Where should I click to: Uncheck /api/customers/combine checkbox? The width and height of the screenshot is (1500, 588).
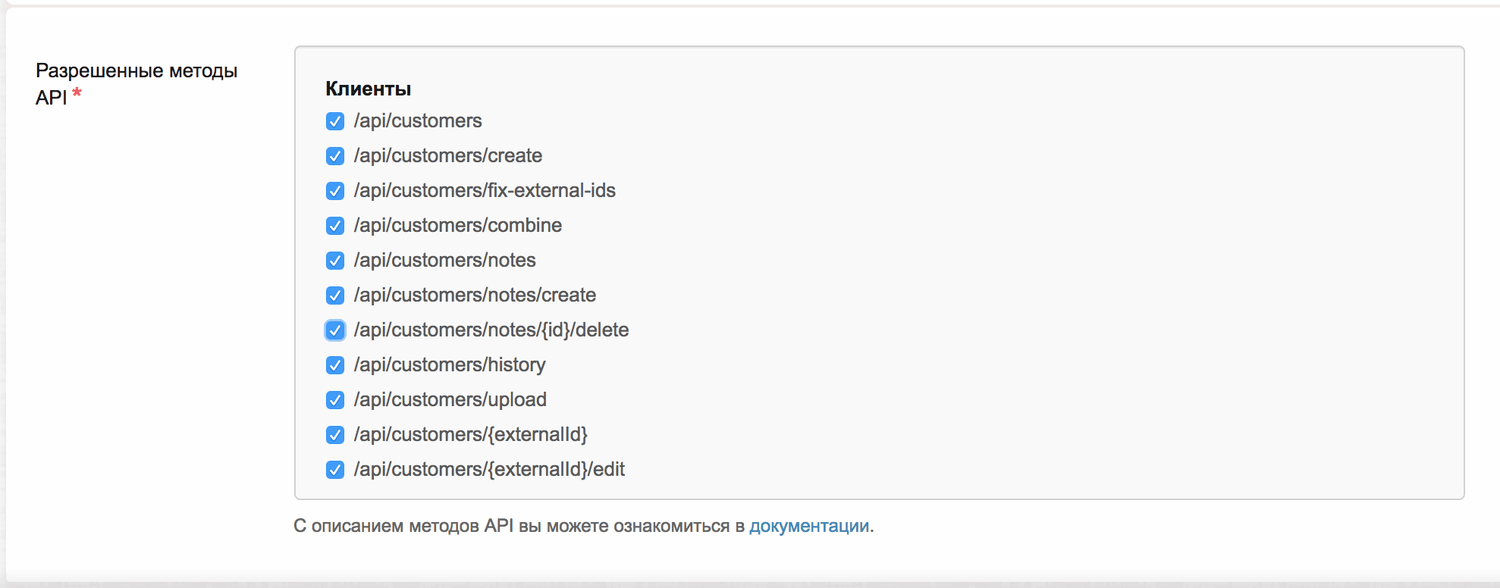[x=335, y=226]
